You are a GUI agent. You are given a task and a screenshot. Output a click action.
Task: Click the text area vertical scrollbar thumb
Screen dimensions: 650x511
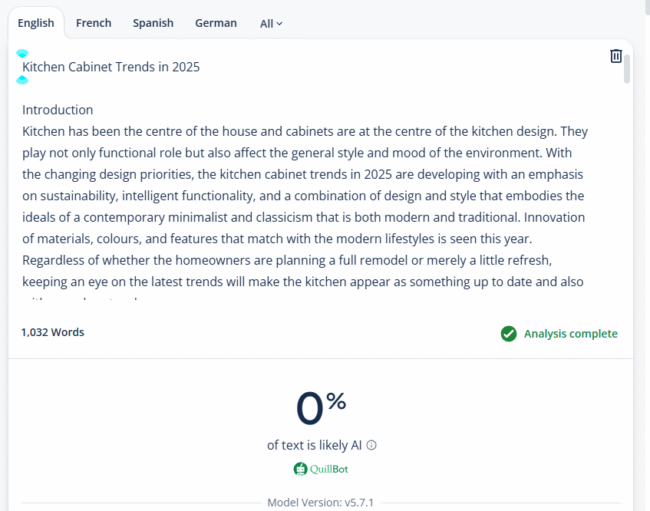[627, 70]
